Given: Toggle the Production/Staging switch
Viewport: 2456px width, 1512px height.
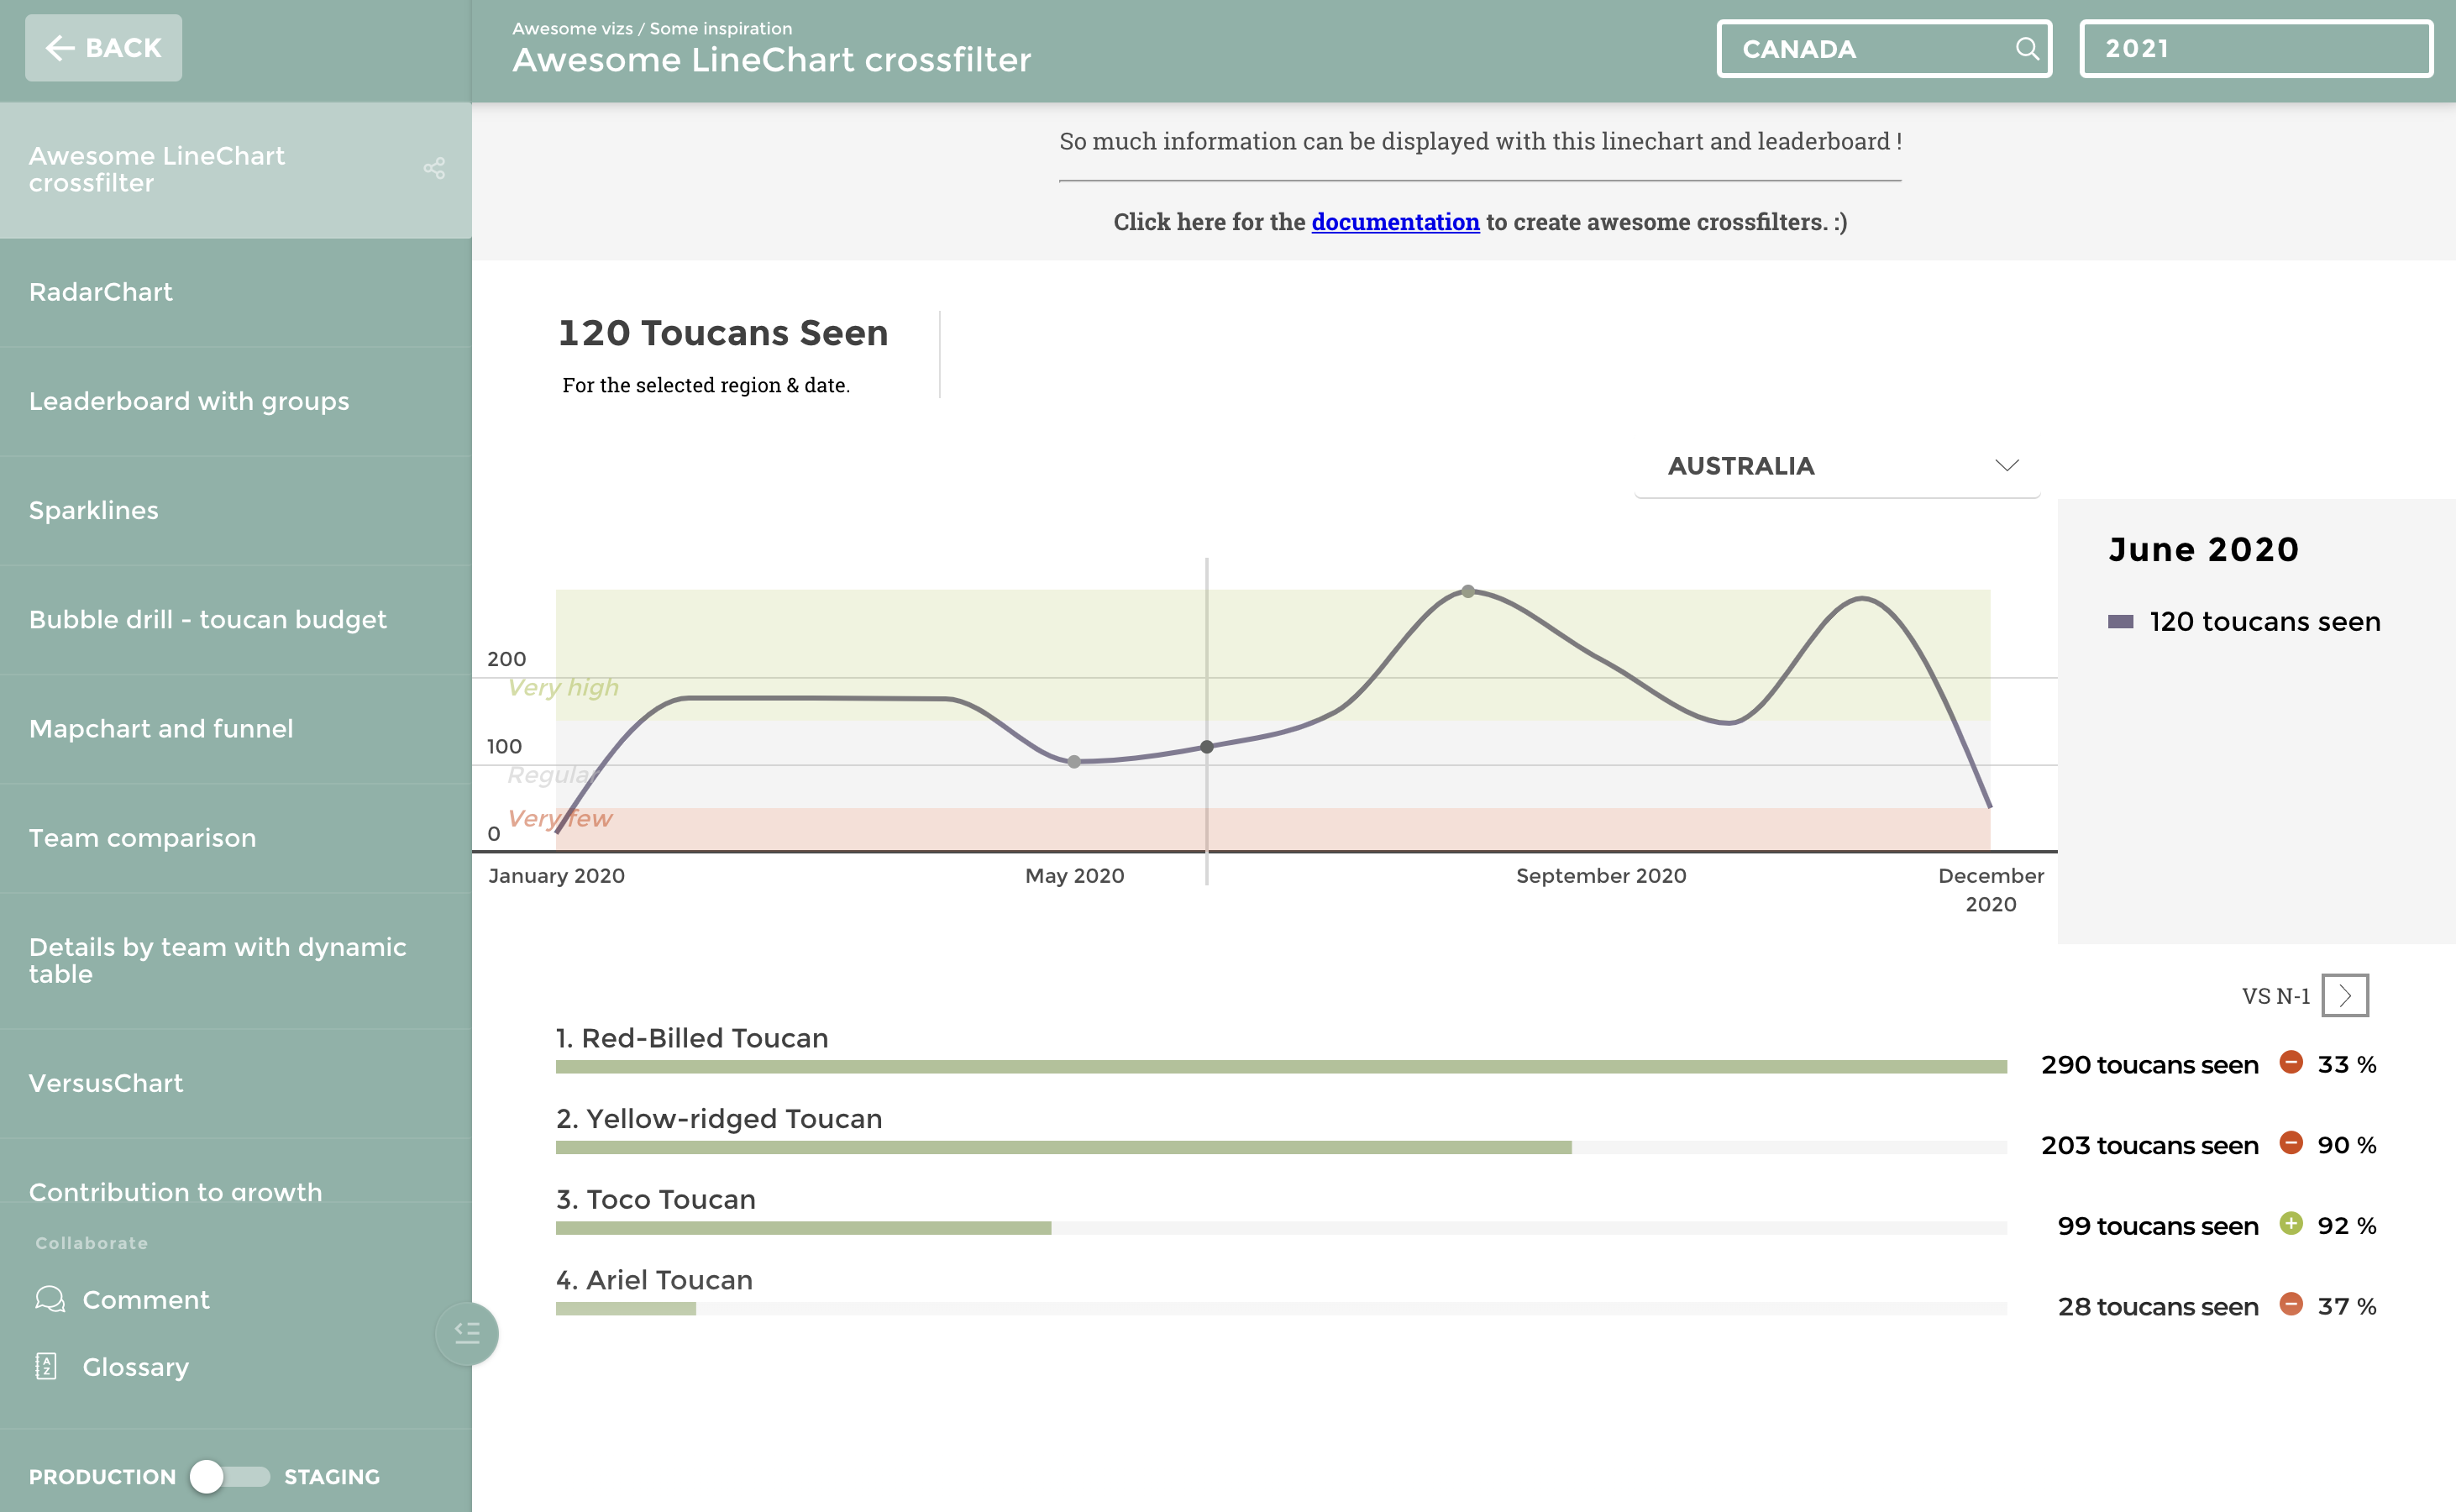Looking at the screenshot, I should pos(230,1476).
